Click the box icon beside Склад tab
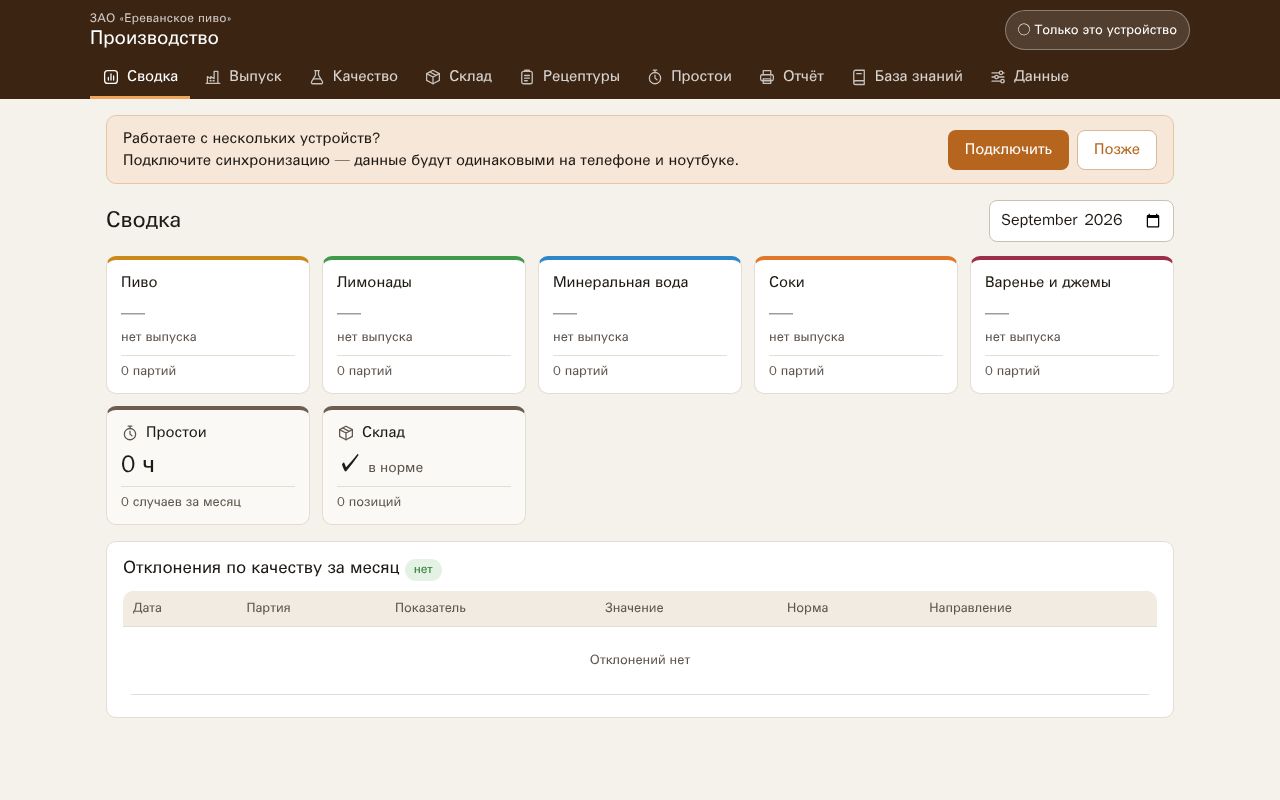 433,77
